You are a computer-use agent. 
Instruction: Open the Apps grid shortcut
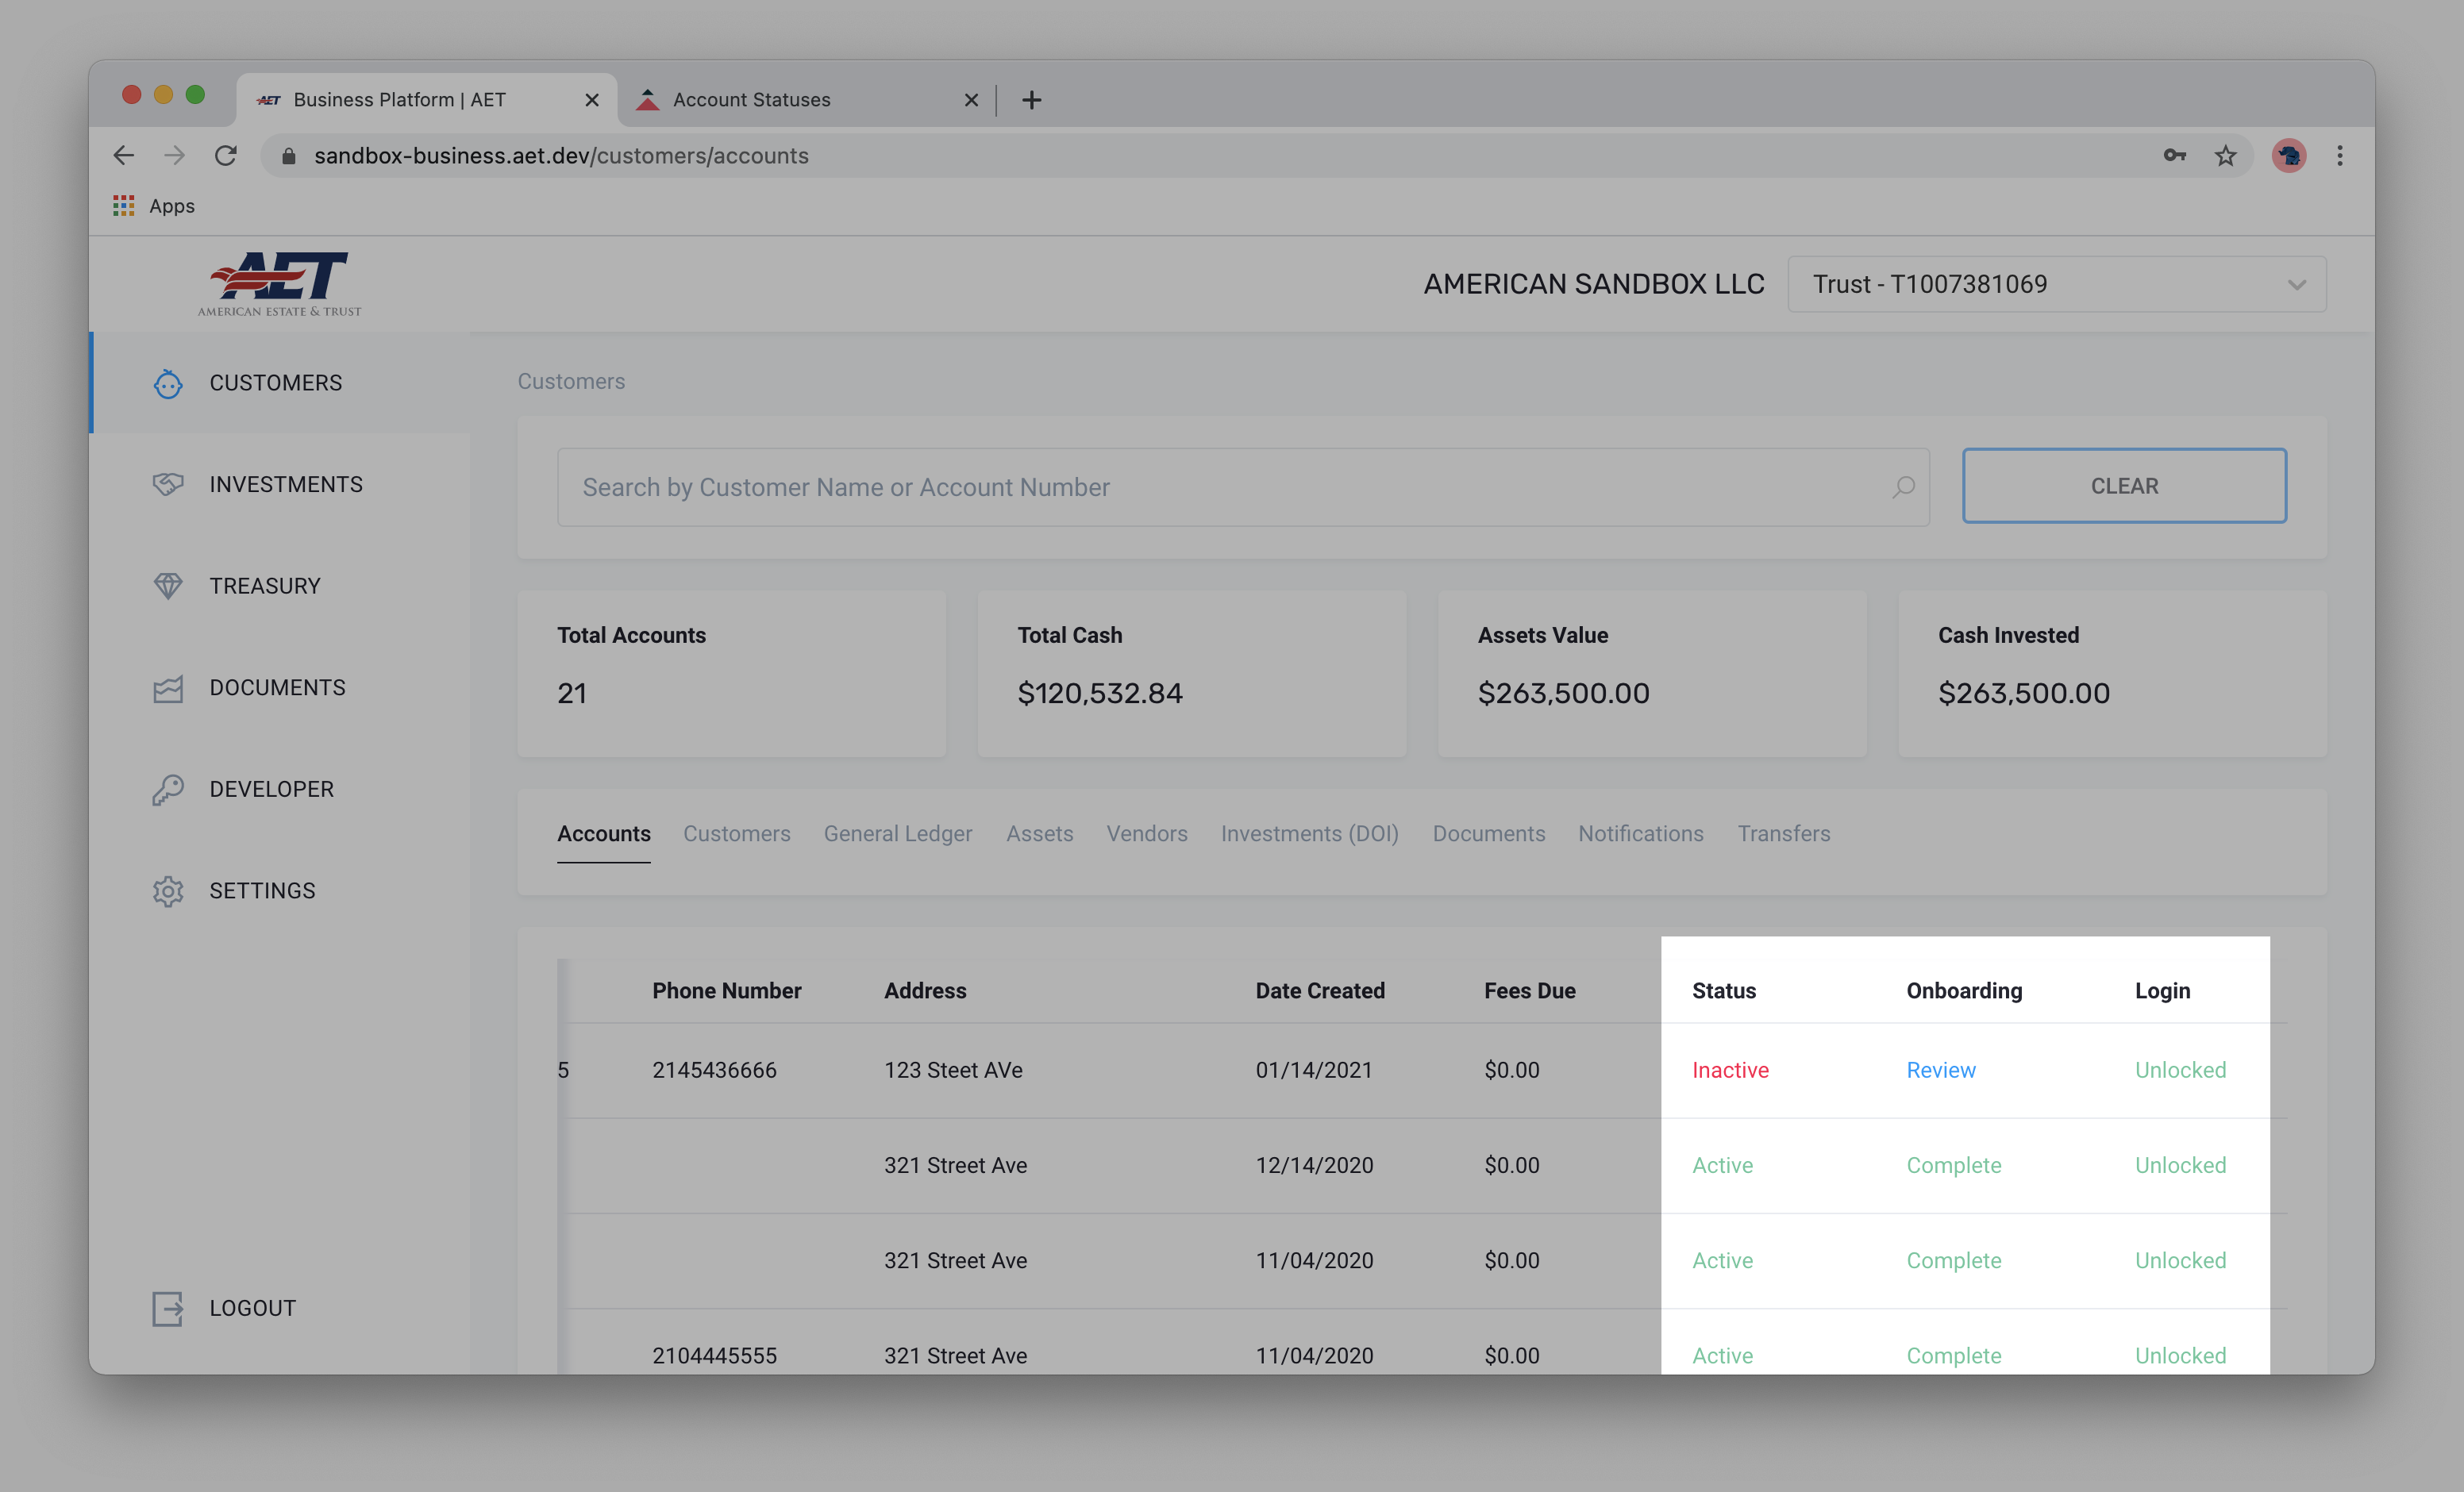124,206
